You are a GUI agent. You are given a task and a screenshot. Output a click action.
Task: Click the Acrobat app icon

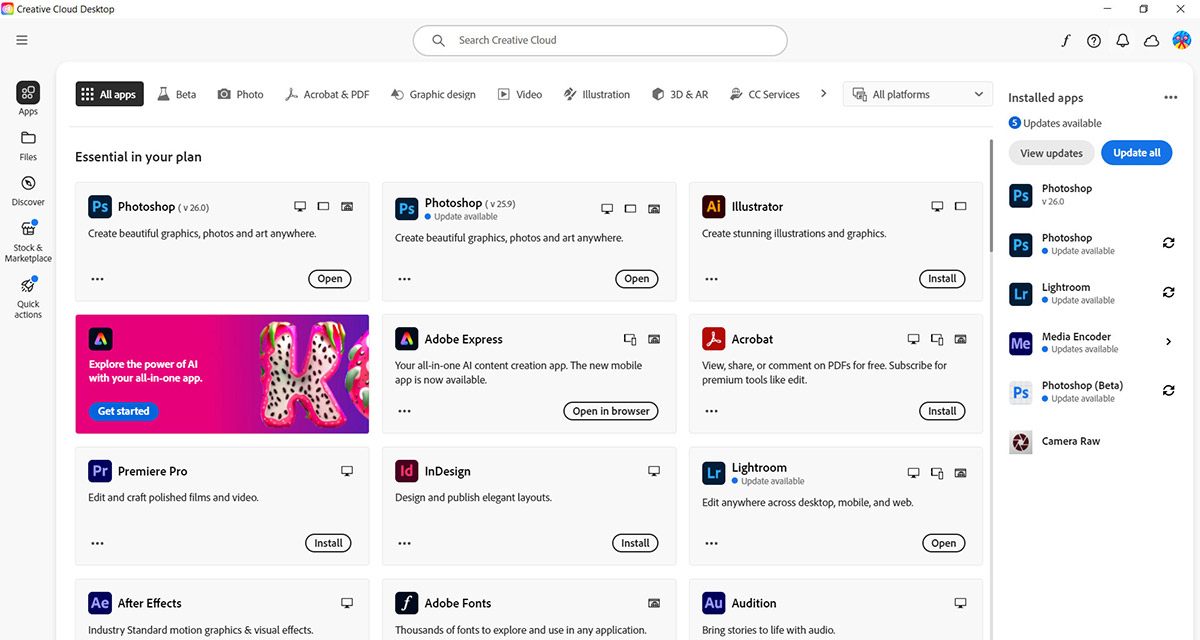[713, 339]
